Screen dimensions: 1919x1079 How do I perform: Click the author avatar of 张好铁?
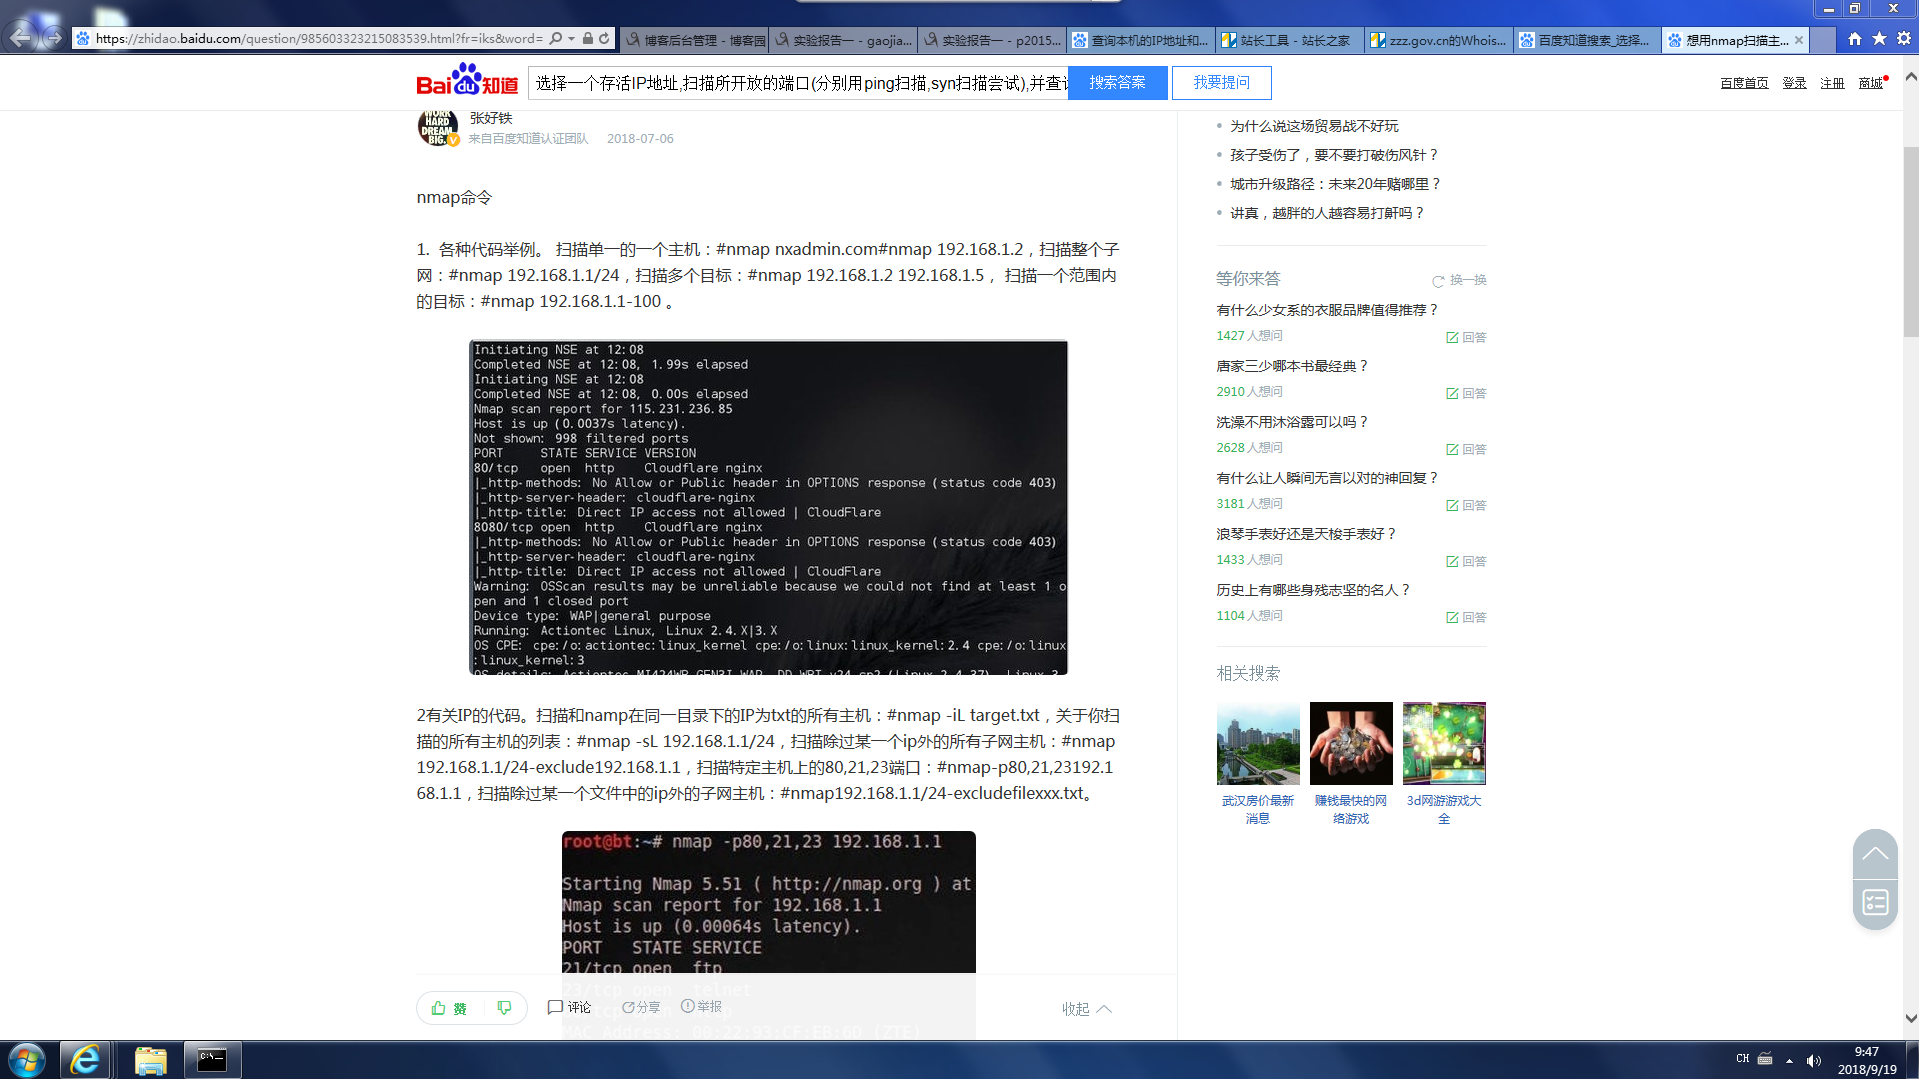[x=437, y=128]
